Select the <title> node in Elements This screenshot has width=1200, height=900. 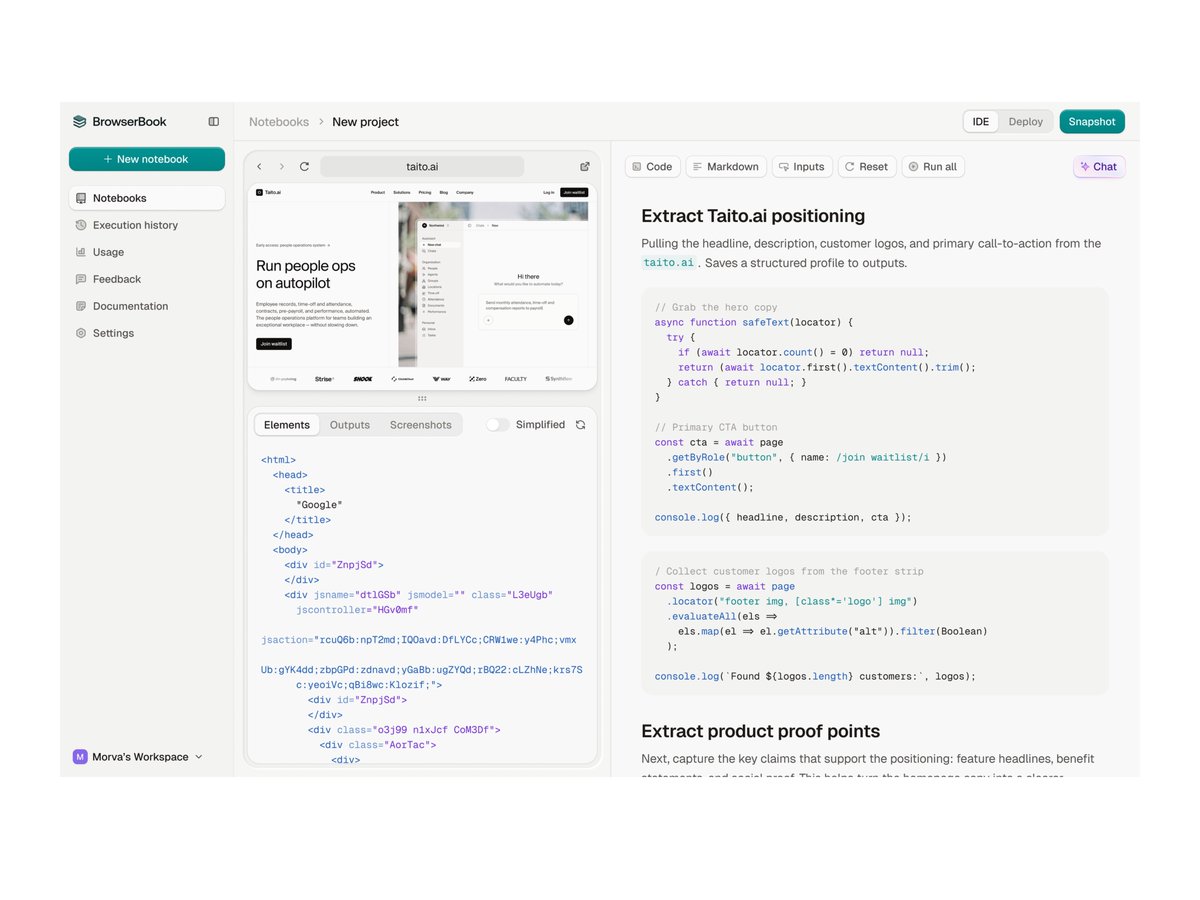(304, 490)
